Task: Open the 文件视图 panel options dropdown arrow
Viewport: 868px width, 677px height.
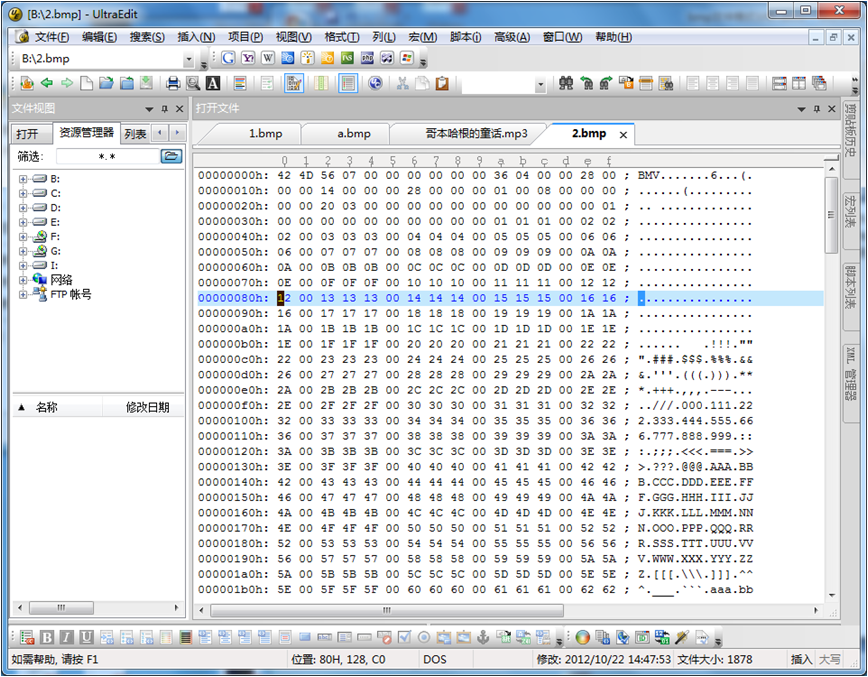Action: tap(149, 109)
